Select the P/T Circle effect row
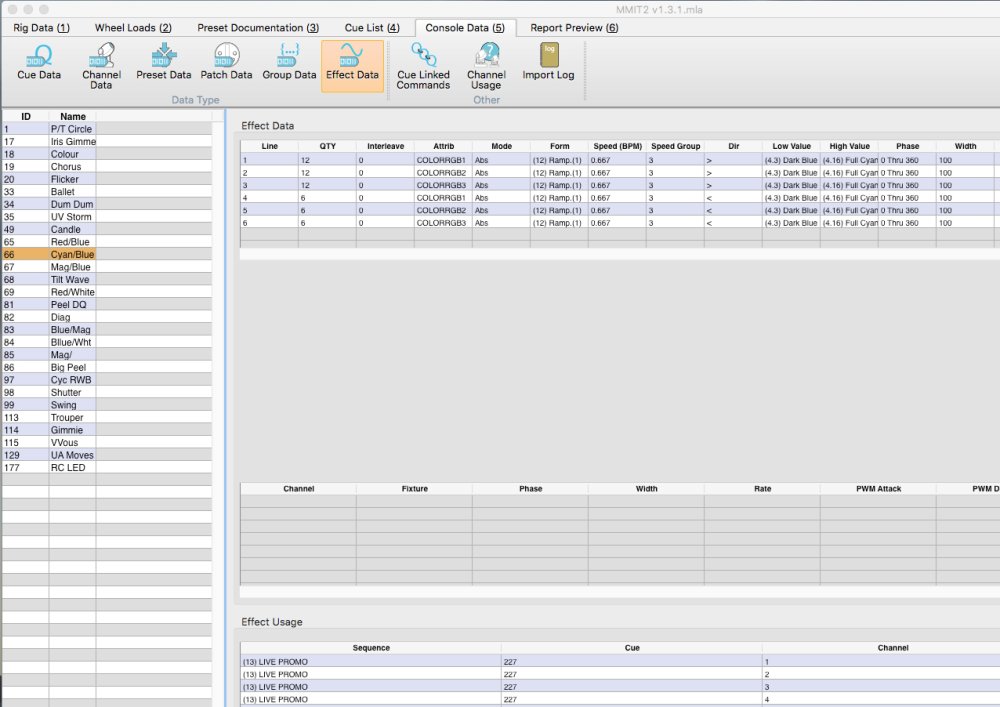1000x707 pixels. point(71,129)
